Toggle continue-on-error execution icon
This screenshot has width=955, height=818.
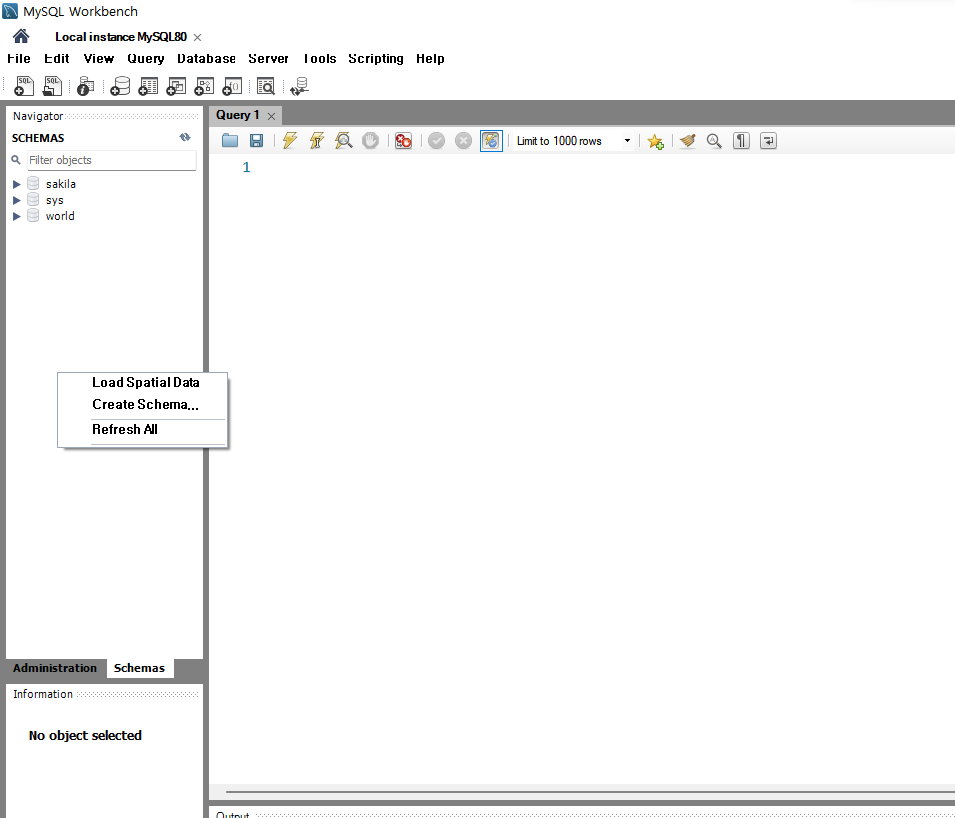[x=403, y=141]
